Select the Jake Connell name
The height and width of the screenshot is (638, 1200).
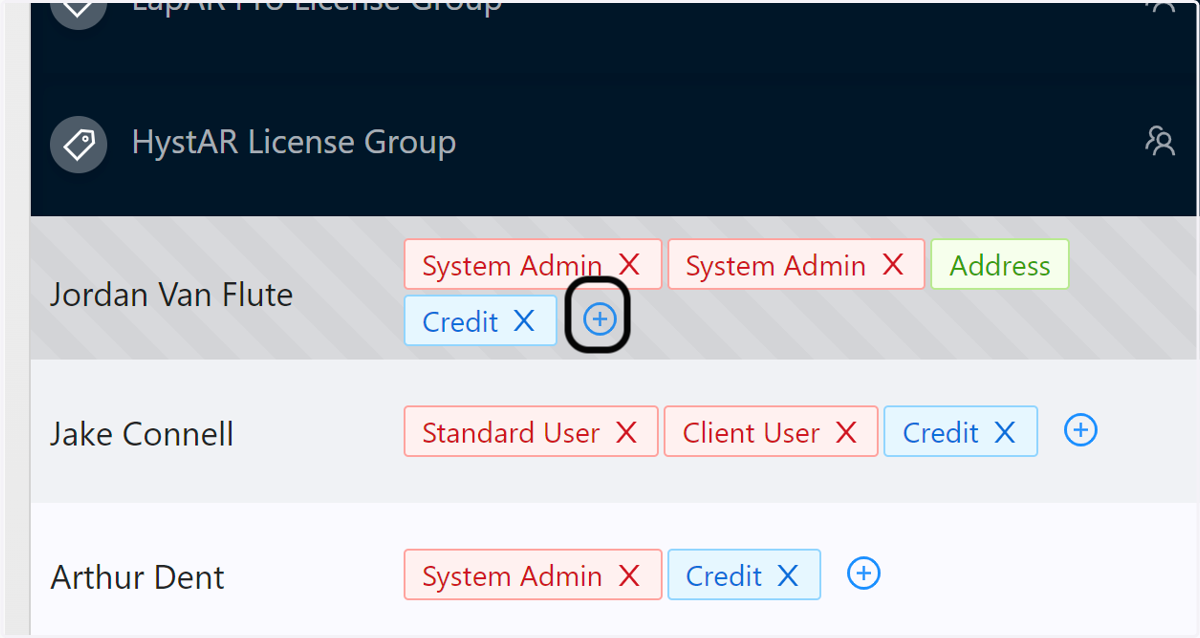tap(142, 435)
